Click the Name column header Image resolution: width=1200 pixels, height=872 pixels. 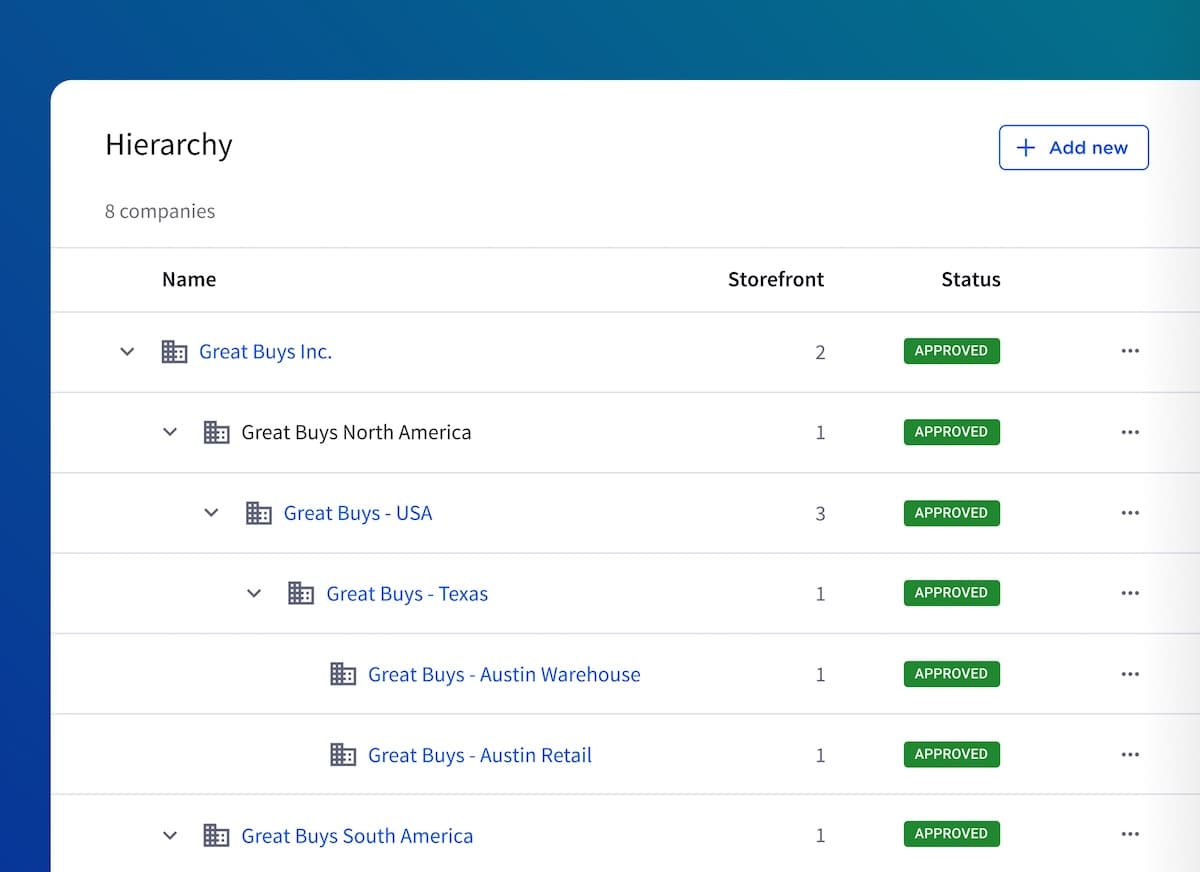click(x=189, y=280)
